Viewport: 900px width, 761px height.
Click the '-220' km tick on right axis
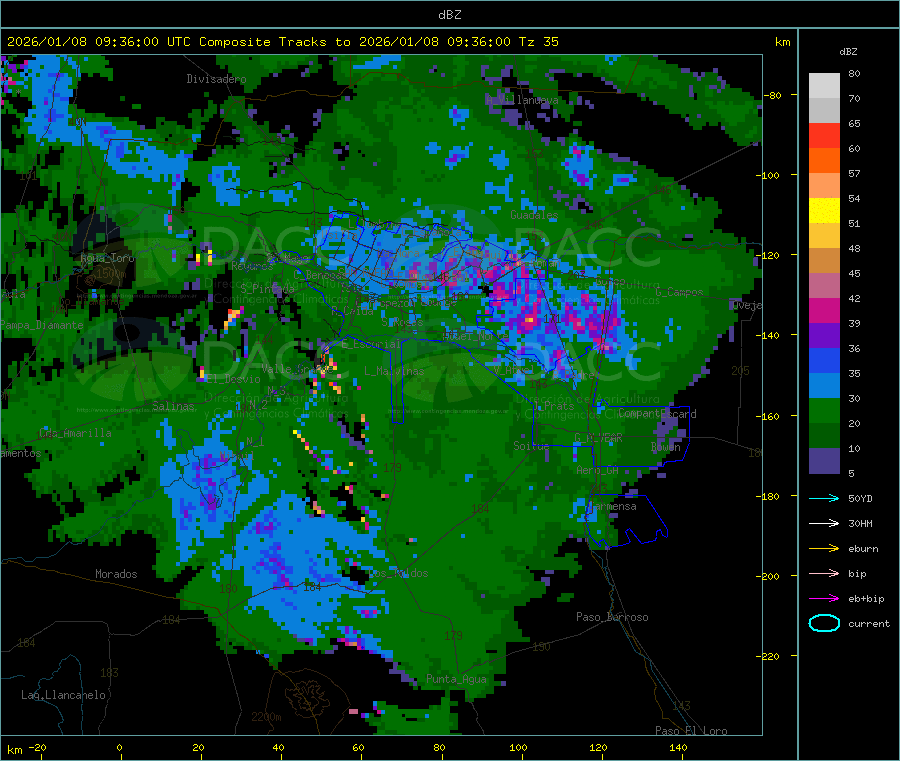pyautogui.click(x=769, y=657)
